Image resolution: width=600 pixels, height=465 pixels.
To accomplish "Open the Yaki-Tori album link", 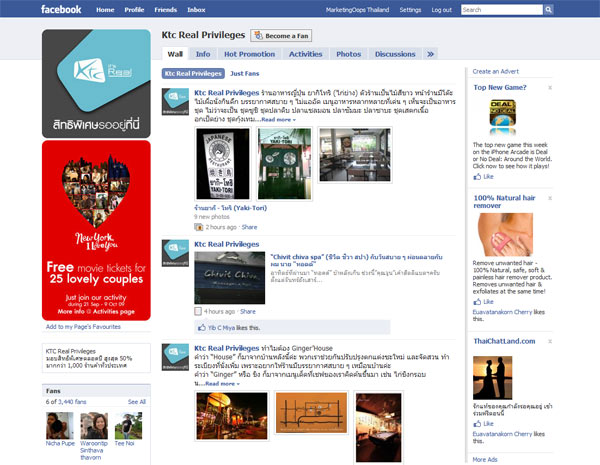I will 230,208.
